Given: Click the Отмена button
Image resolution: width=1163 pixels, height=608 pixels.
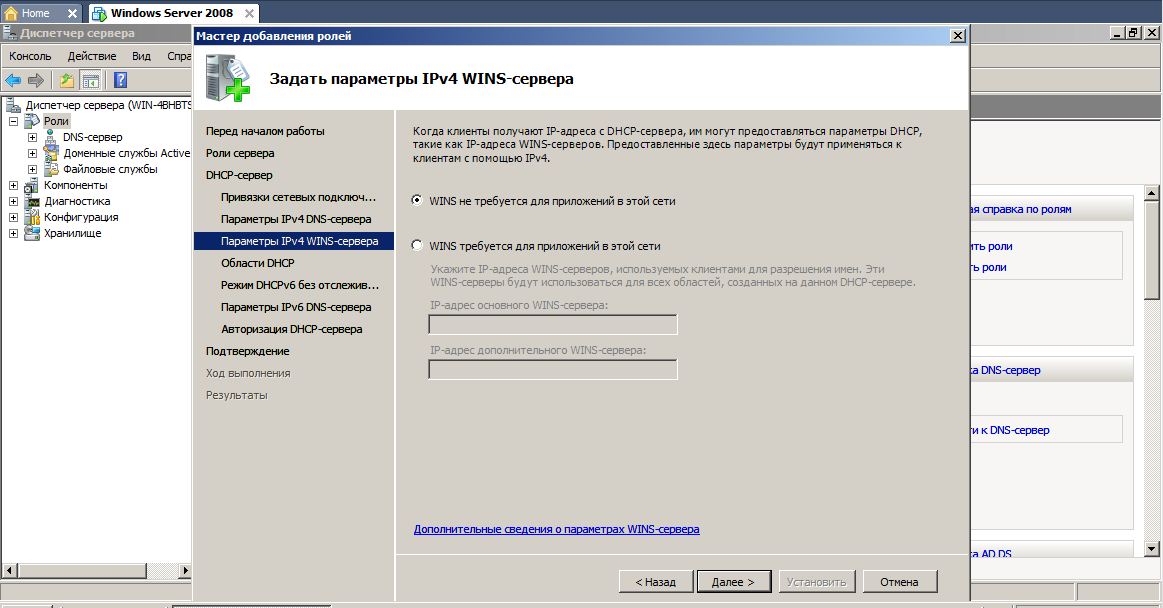Looking at the screenshot, I should pyautogui.click(x=900, y=582).
